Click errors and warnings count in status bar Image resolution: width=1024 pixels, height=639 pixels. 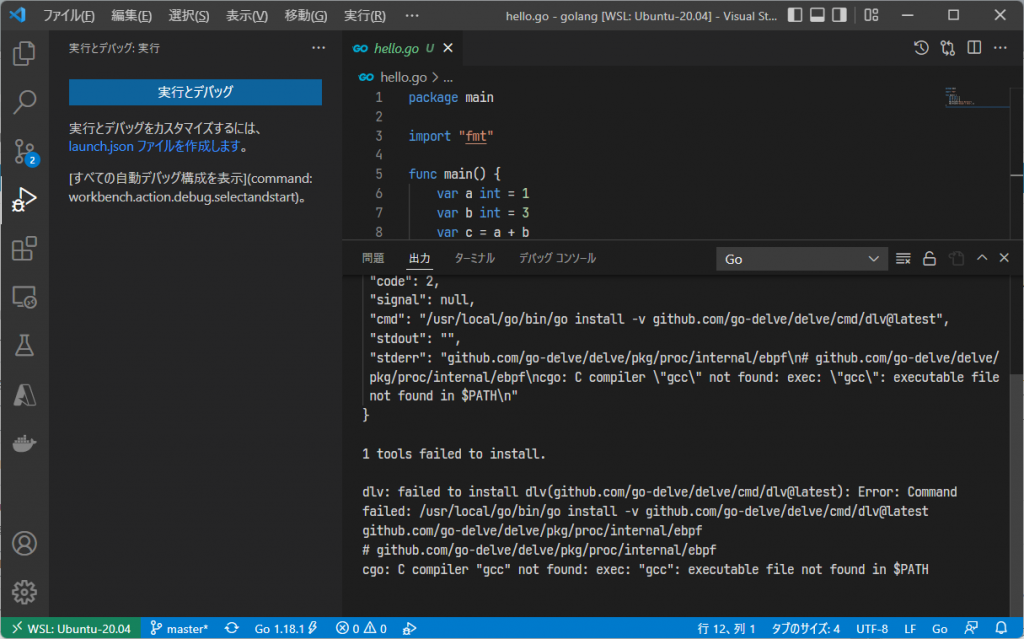pyautogui.click(x=361, y=629)
